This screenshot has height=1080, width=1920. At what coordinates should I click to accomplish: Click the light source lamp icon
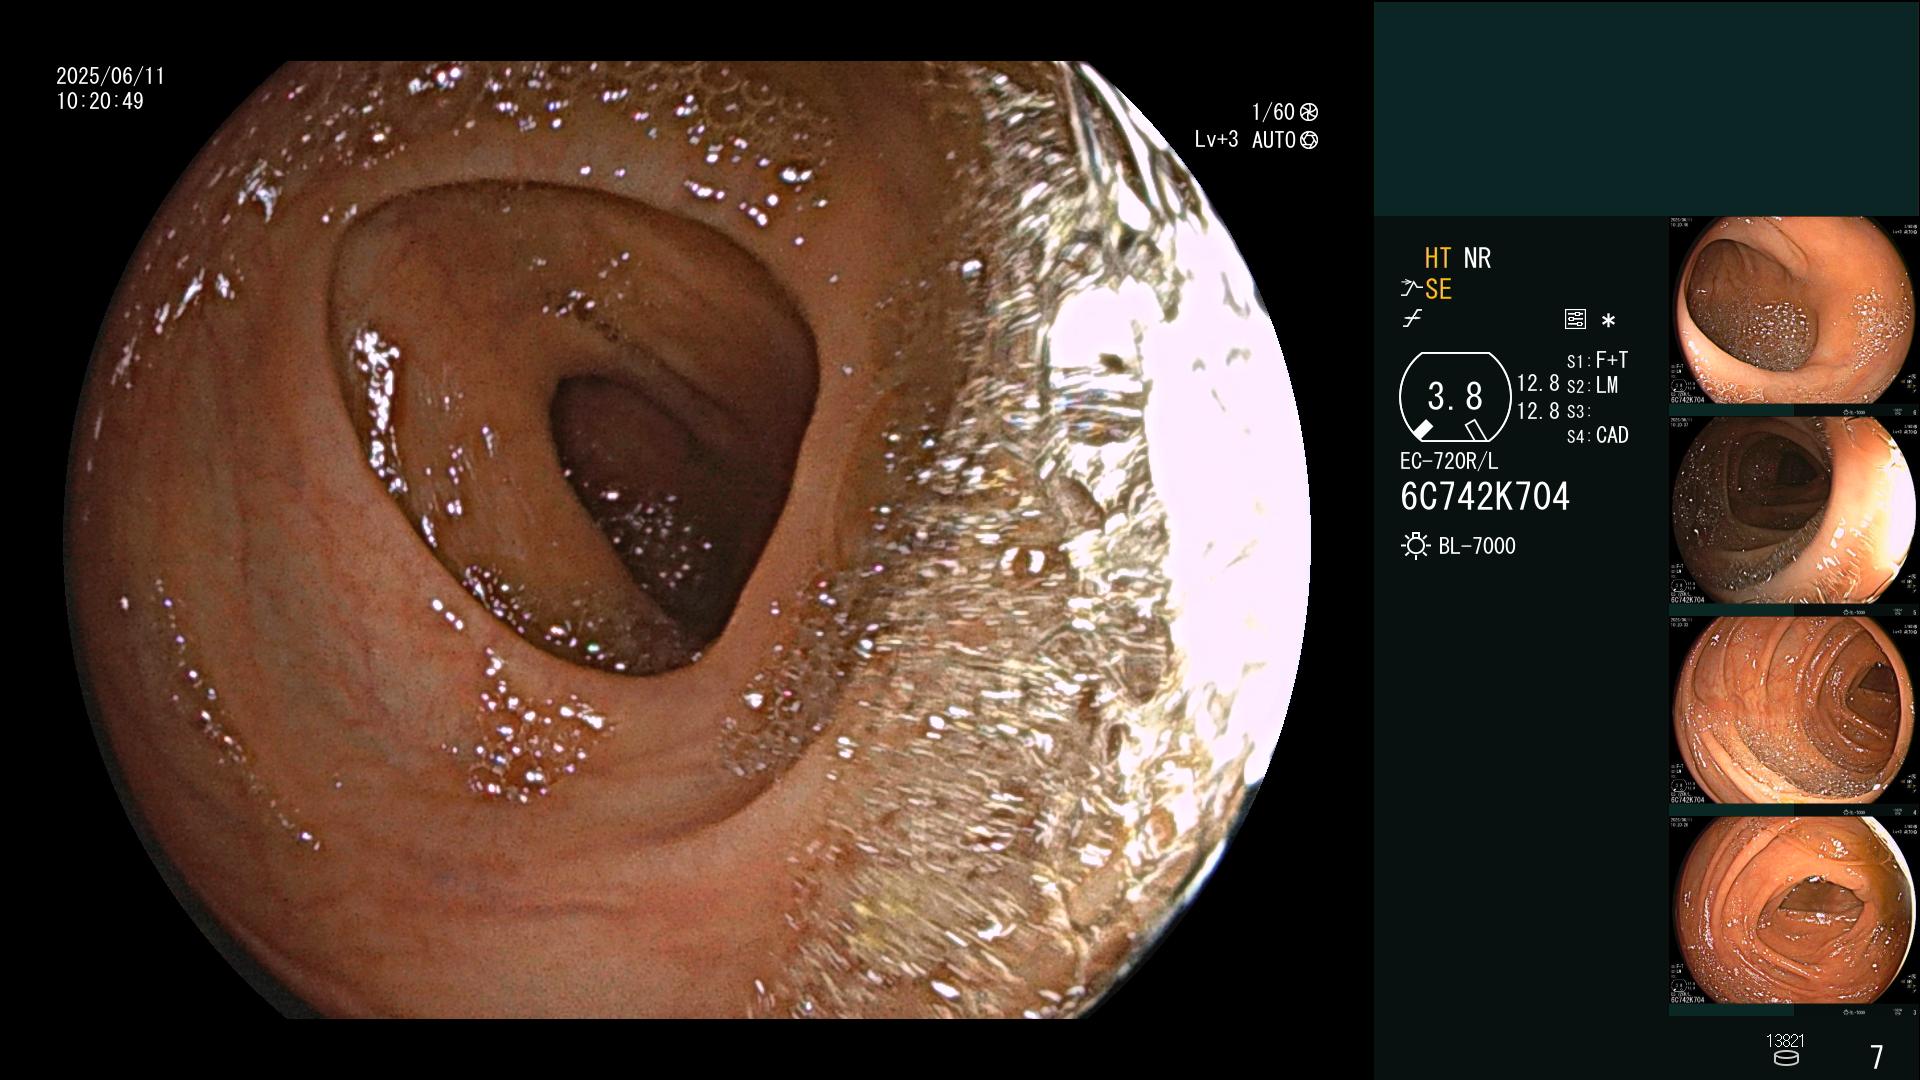[1415, 546]
